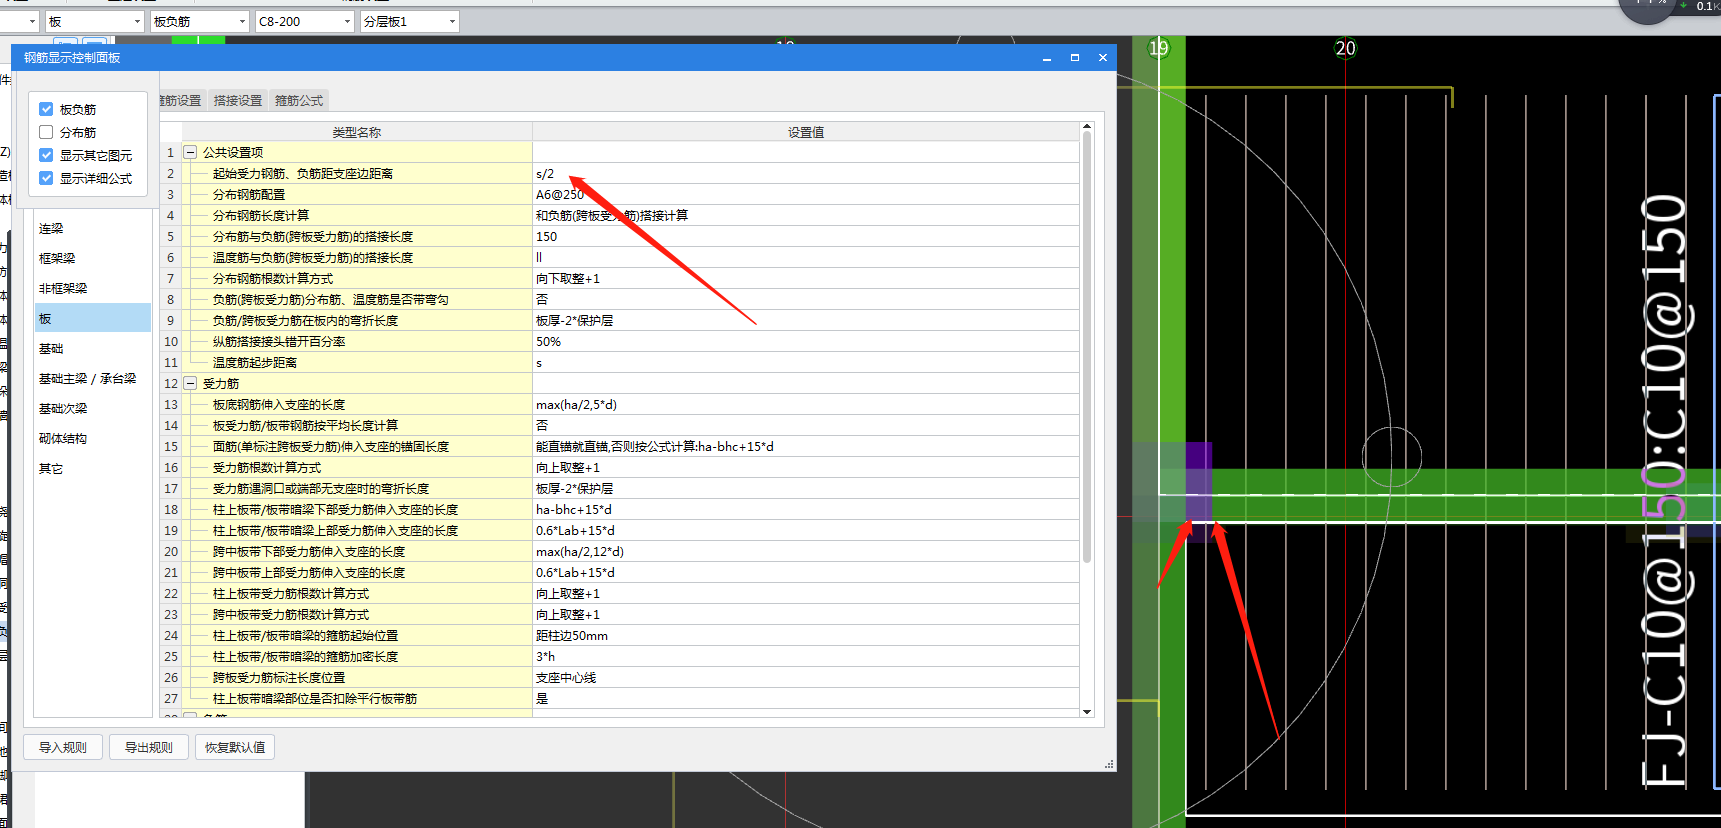The height and width of the screenshot is (828, 1721).
Task: Select 框架梁 in the component list
Action: [x=93, y=258]
